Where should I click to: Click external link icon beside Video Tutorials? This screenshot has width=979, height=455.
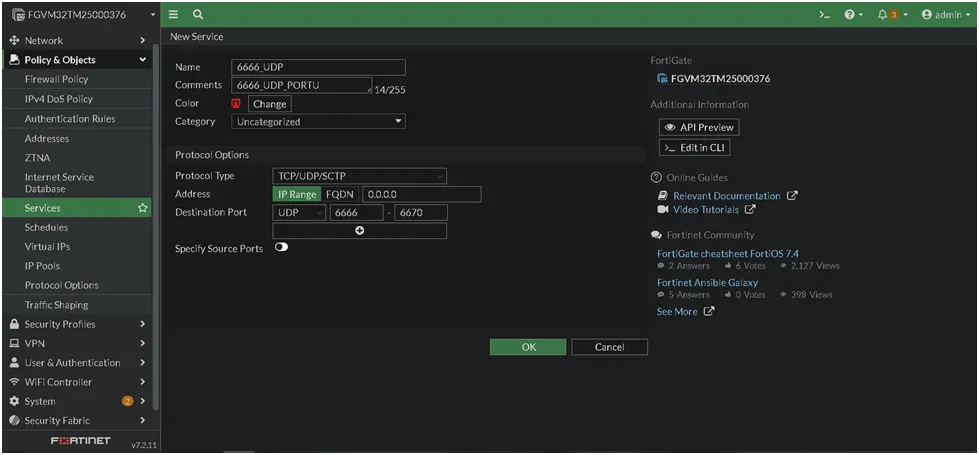[x=750, y=210]
